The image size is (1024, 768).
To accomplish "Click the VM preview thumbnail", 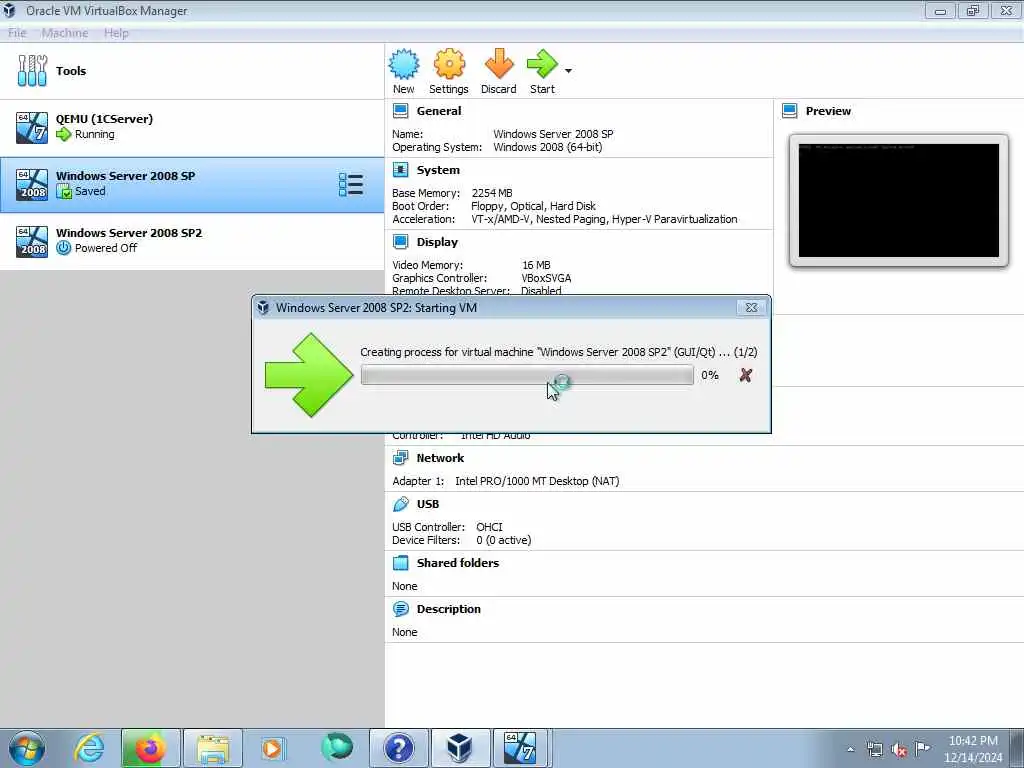I will click(899, 200).
